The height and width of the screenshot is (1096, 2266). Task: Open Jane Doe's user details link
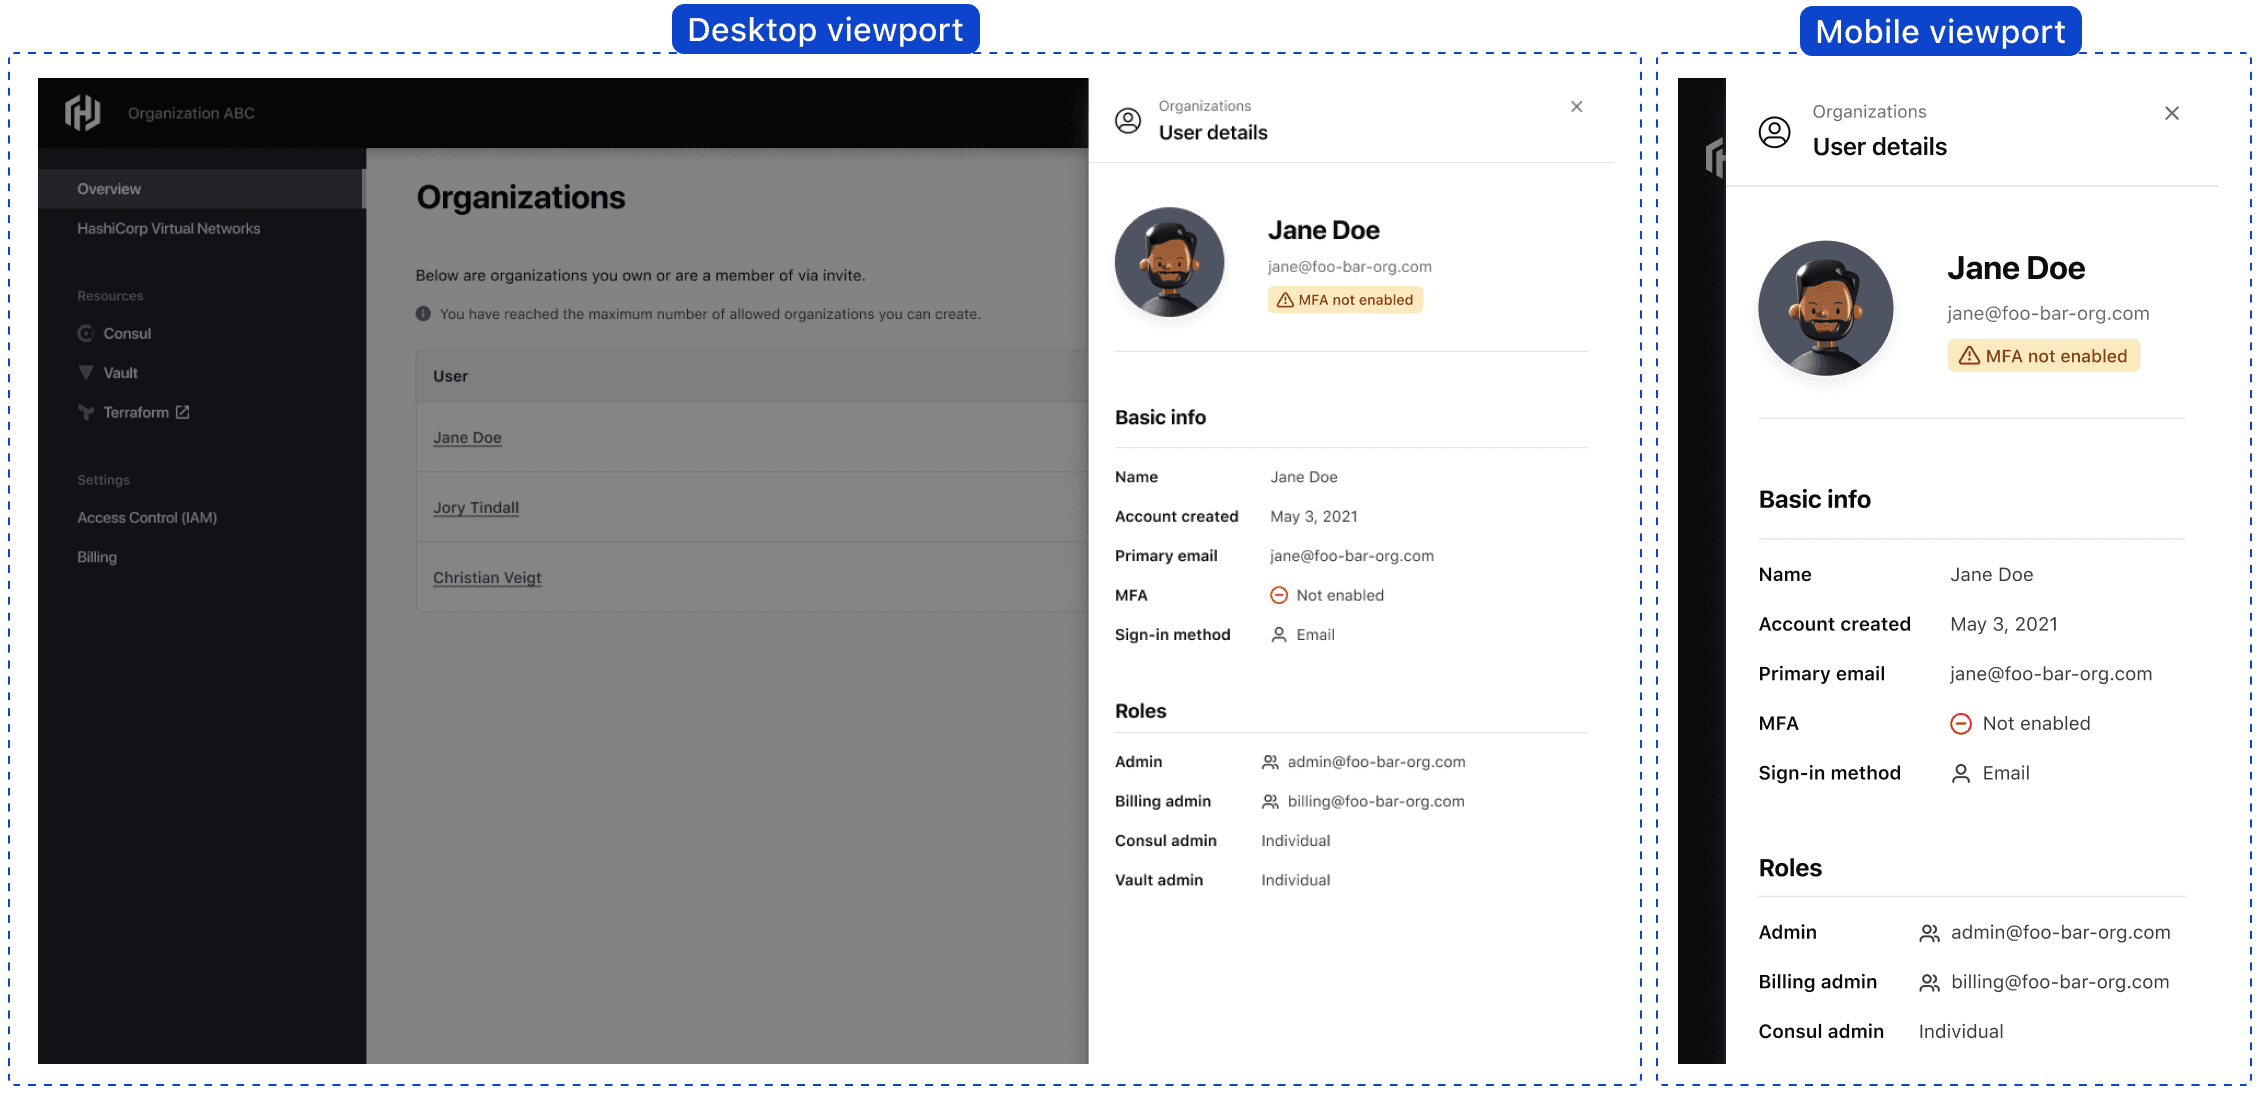click(x=466, y=437)
